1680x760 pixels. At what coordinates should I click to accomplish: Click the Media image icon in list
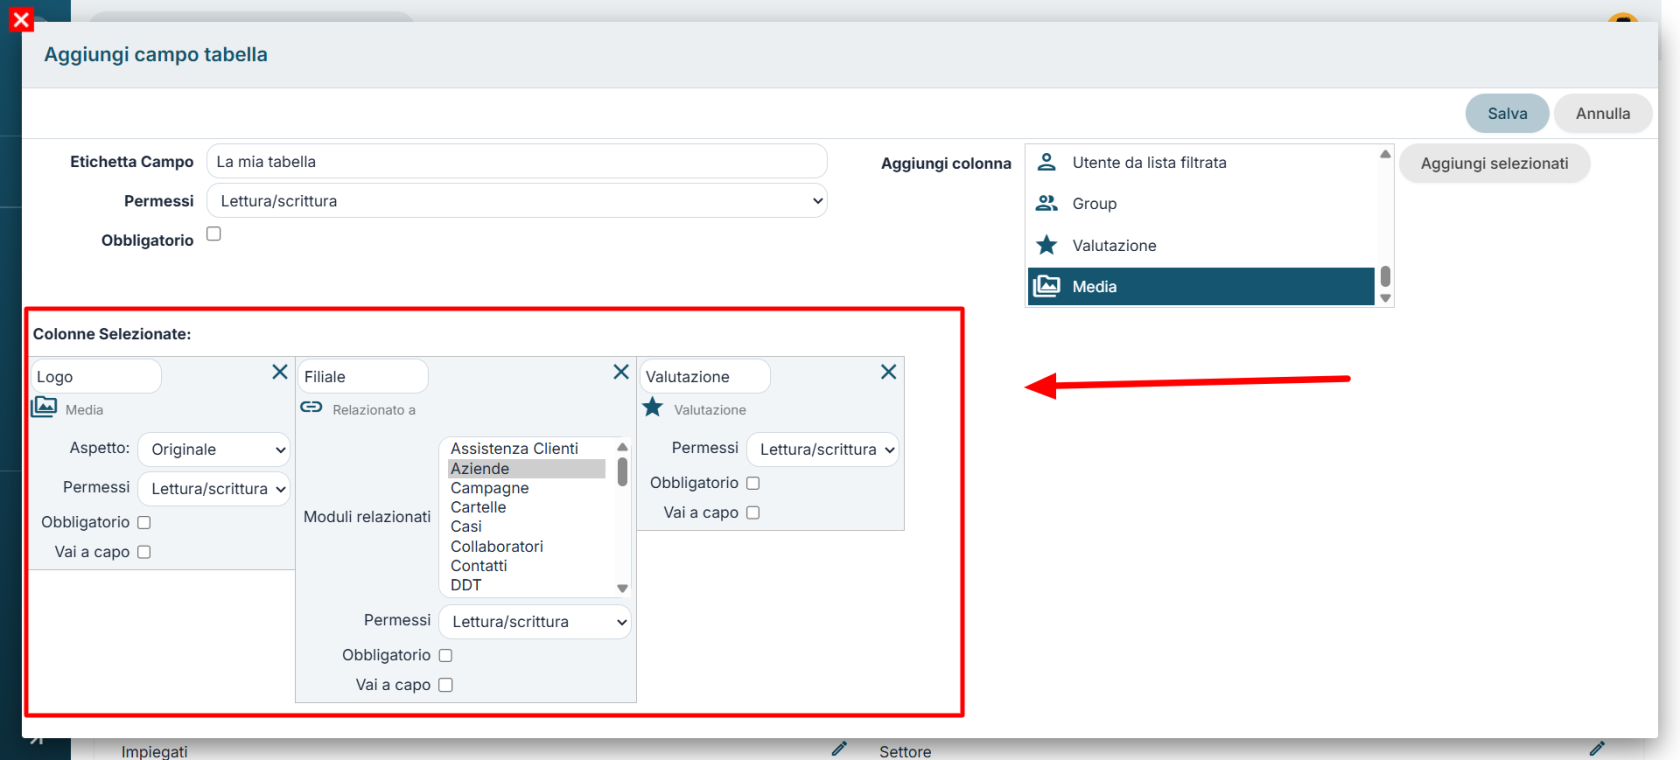pos(1047,286)
